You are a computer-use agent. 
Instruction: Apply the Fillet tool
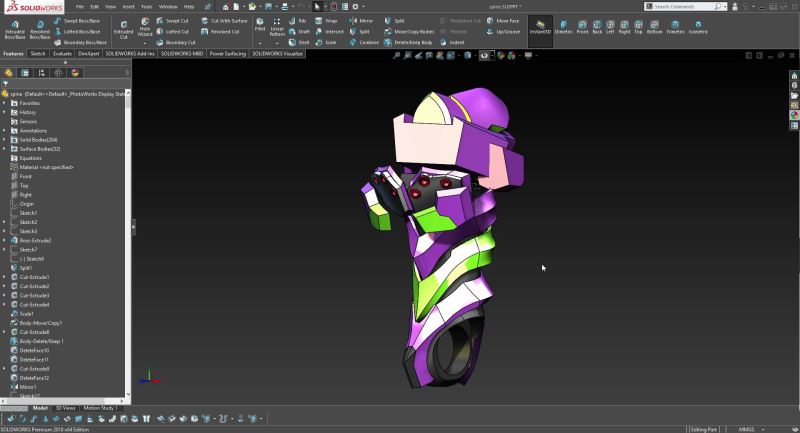point(260,24)
